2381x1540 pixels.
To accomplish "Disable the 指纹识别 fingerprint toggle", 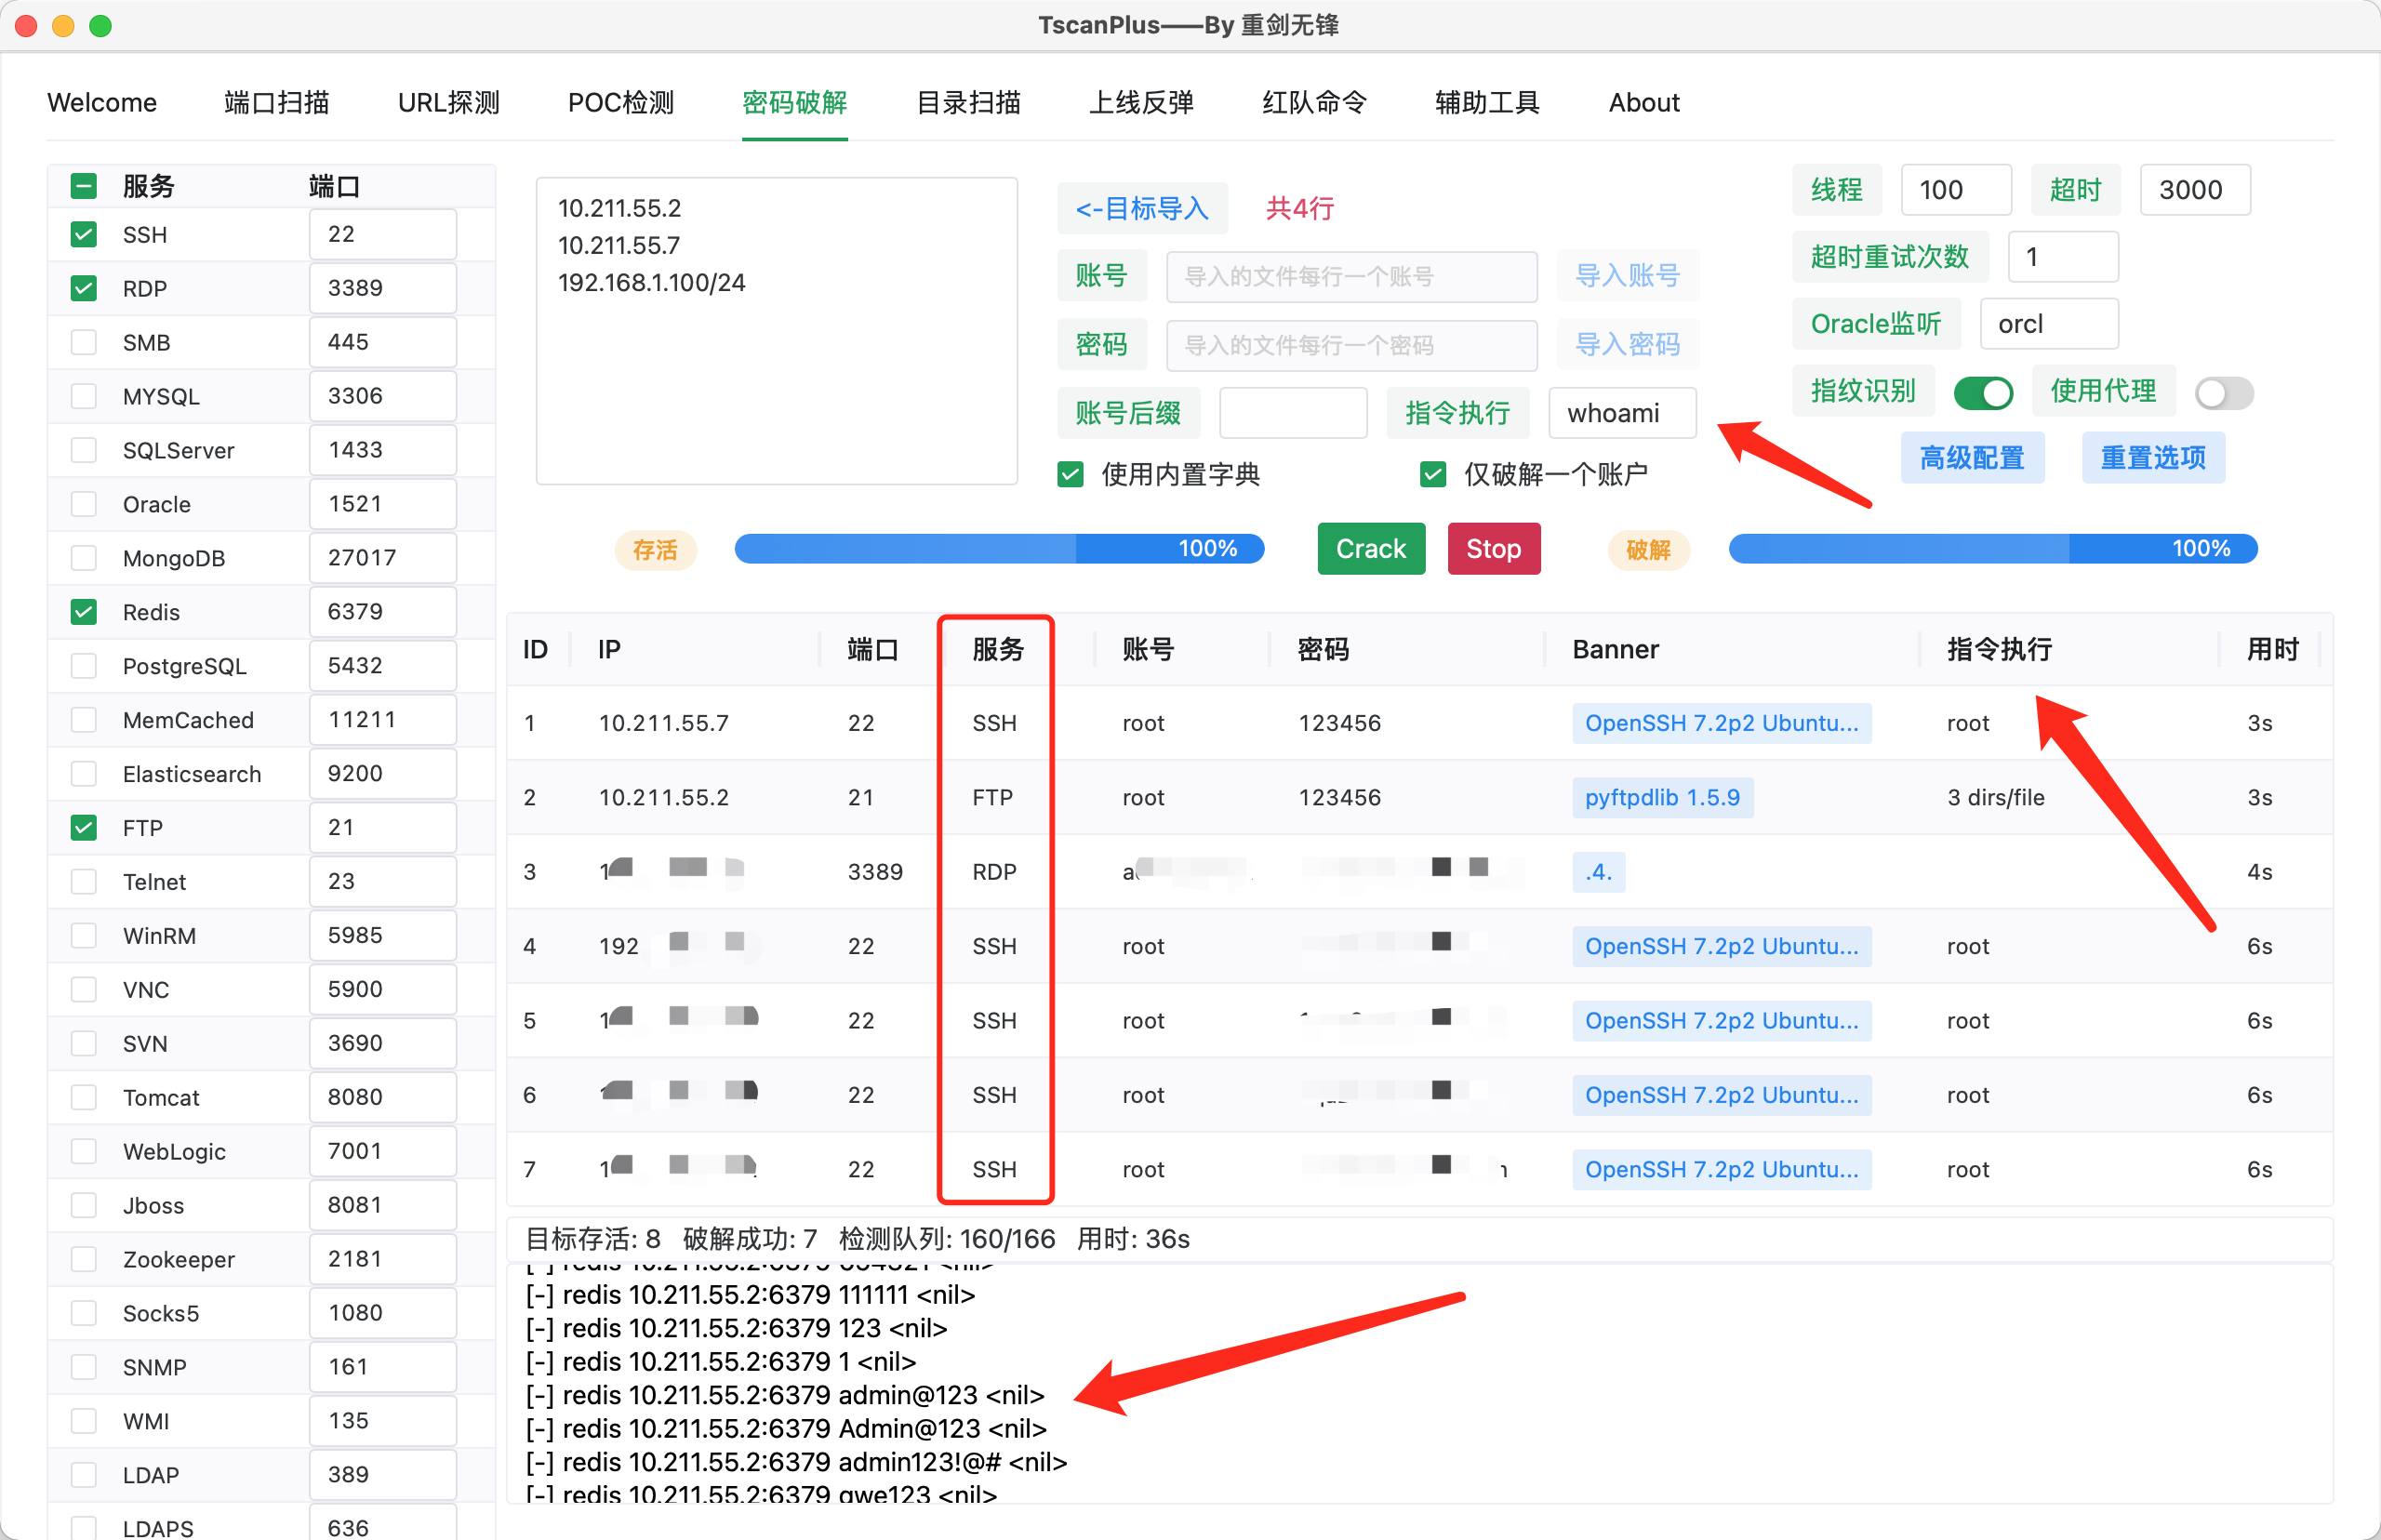I will tap(1983, 393).
